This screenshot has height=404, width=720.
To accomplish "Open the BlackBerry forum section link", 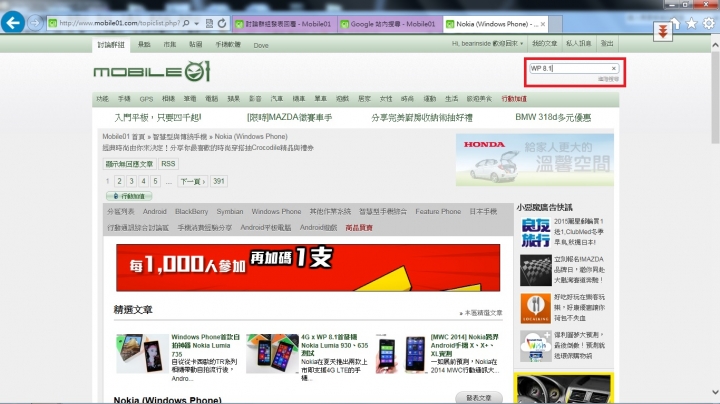I will pos(191,212).
